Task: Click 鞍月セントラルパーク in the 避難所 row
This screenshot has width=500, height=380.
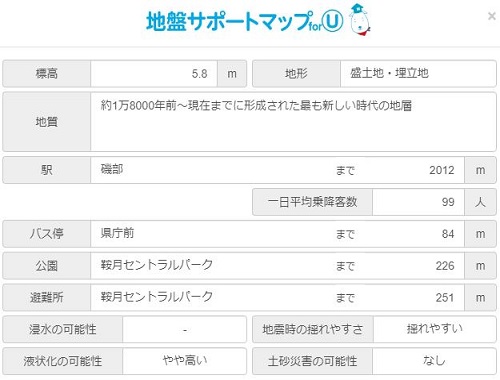Action: (157, 297)
